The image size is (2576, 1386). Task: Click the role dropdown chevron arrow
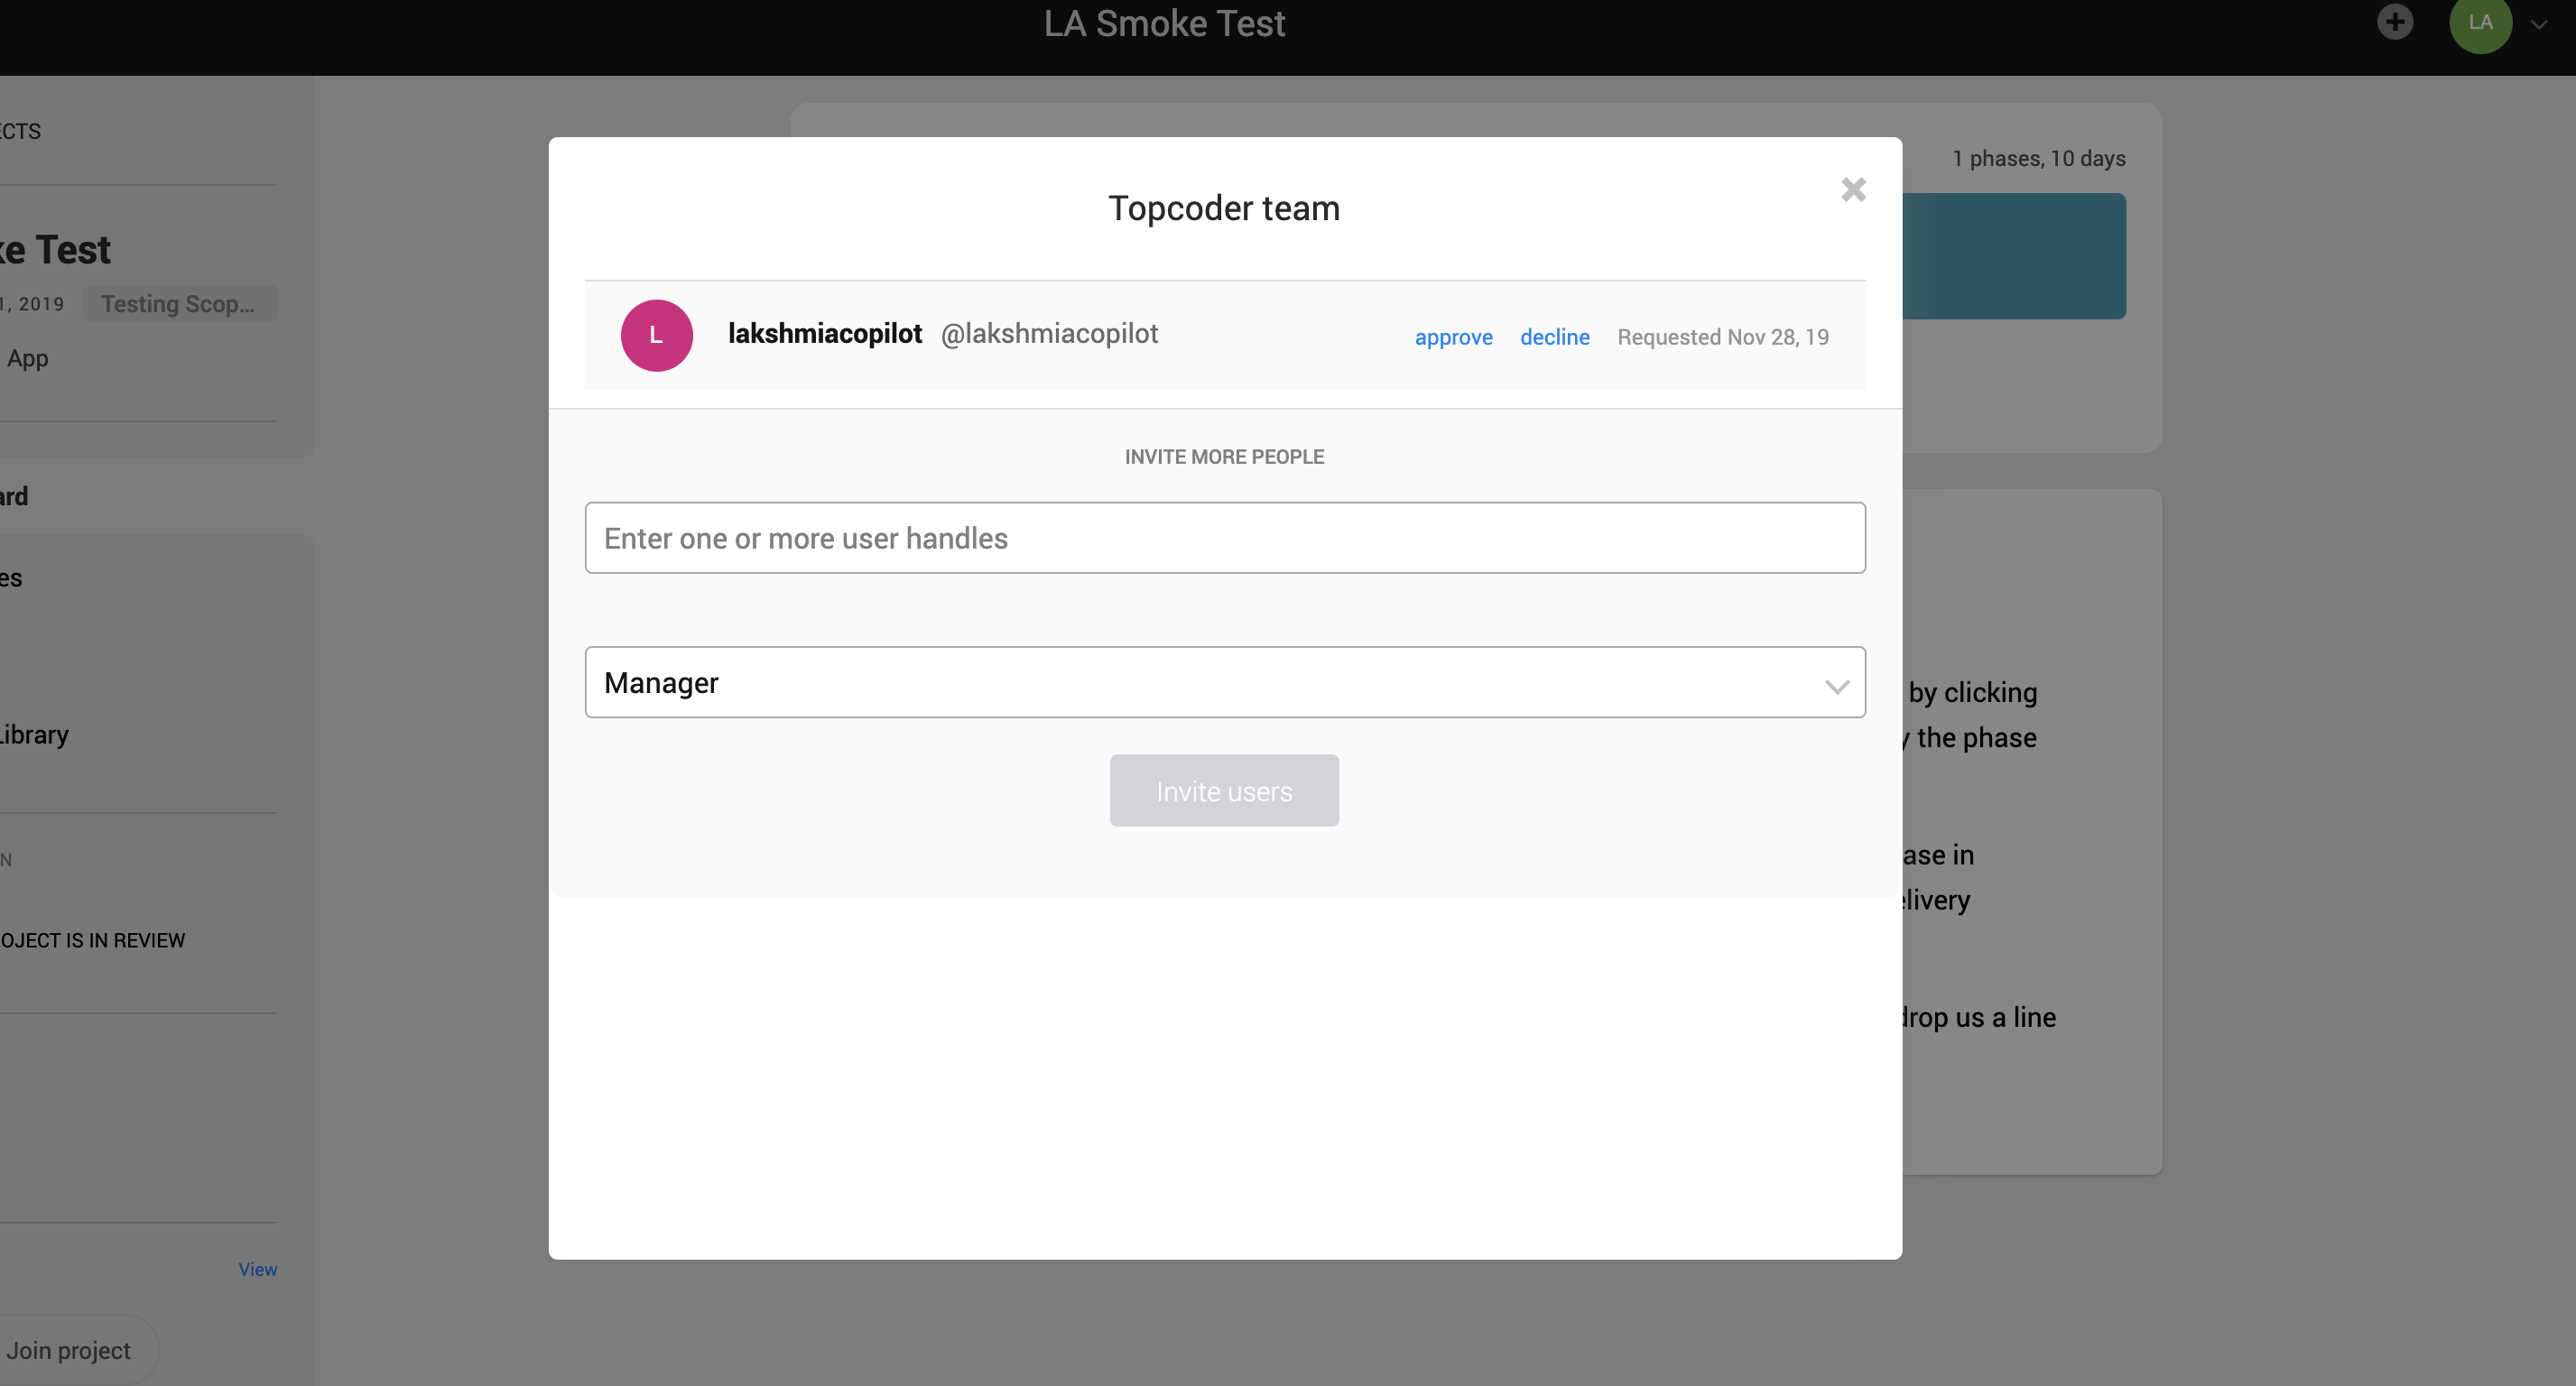(1836, 686)
